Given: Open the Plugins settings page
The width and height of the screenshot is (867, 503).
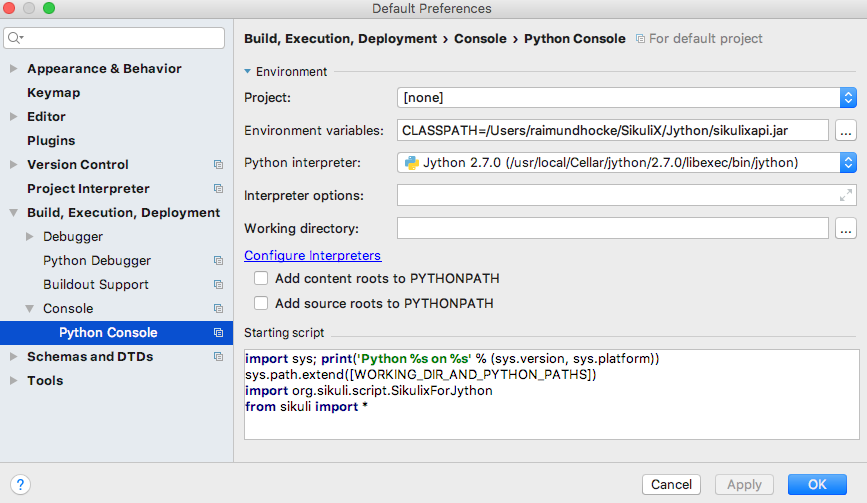Looking at the screenshot, I should [51, 141].
